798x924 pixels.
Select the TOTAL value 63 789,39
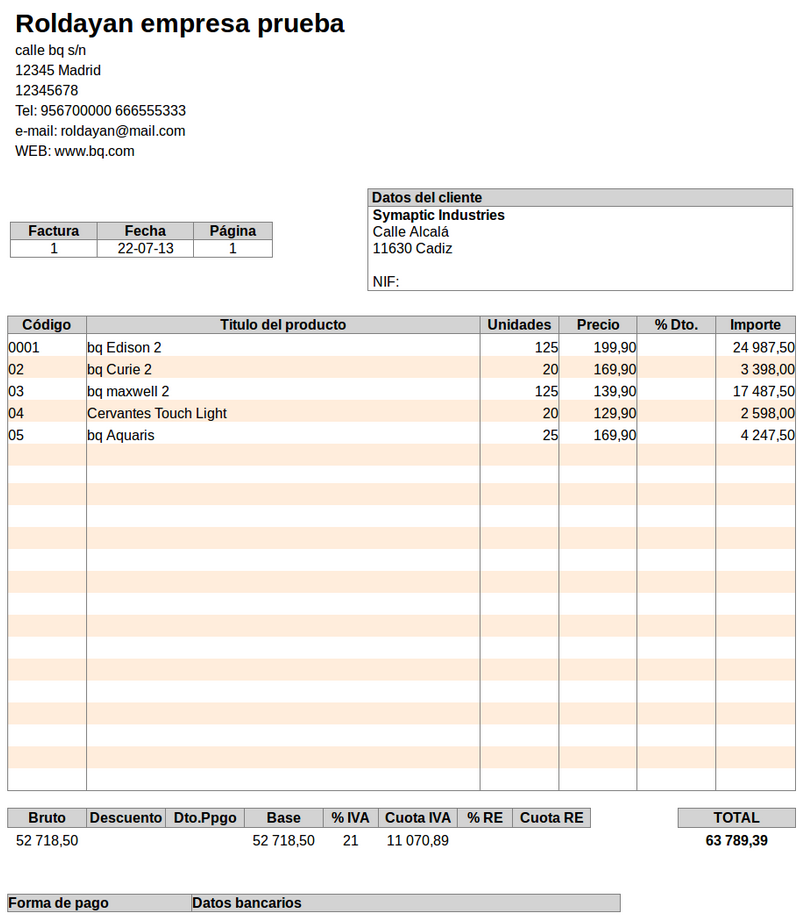pyautogui.click(x=736, y=840)
